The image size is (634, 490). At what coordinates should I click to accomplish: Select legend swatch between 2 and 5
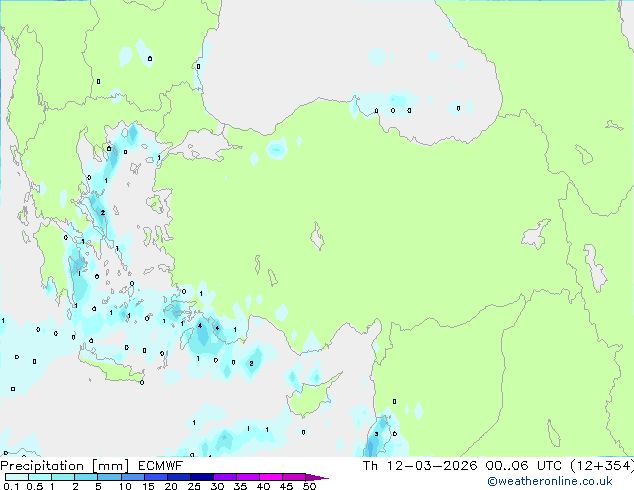87,478
